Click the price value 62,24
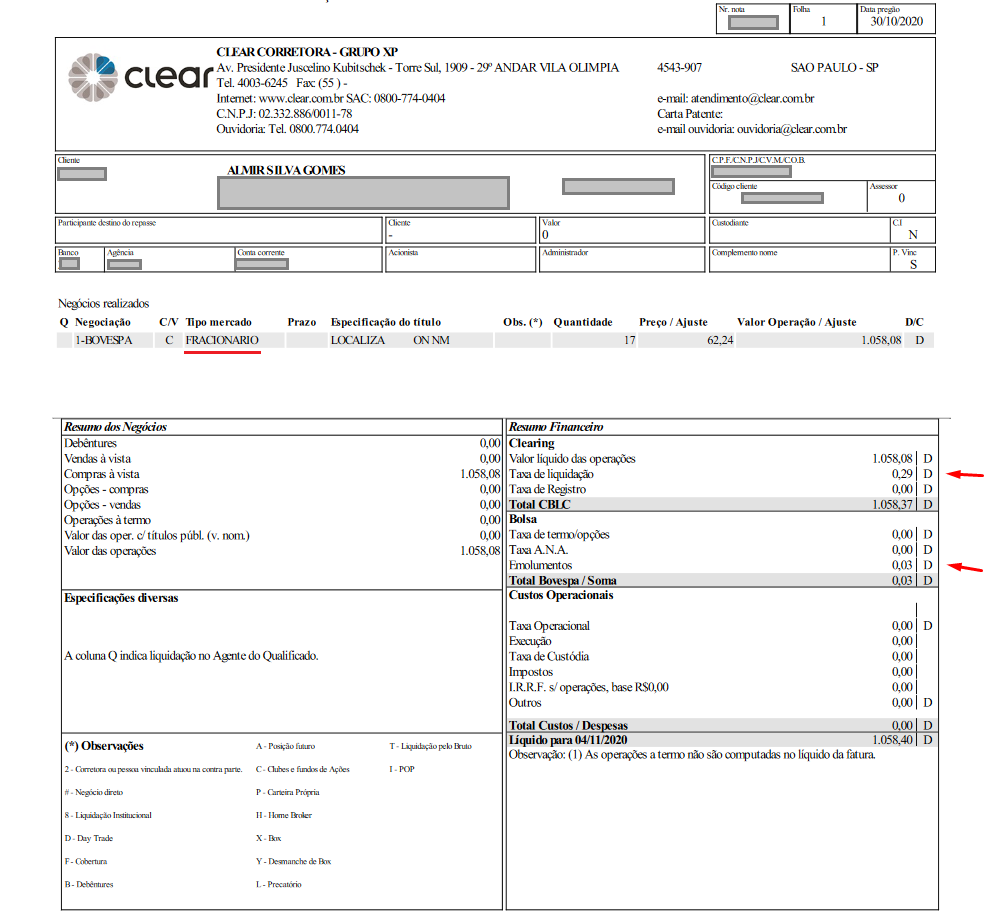Screen dimensions: 990x918 pos(720,340)
